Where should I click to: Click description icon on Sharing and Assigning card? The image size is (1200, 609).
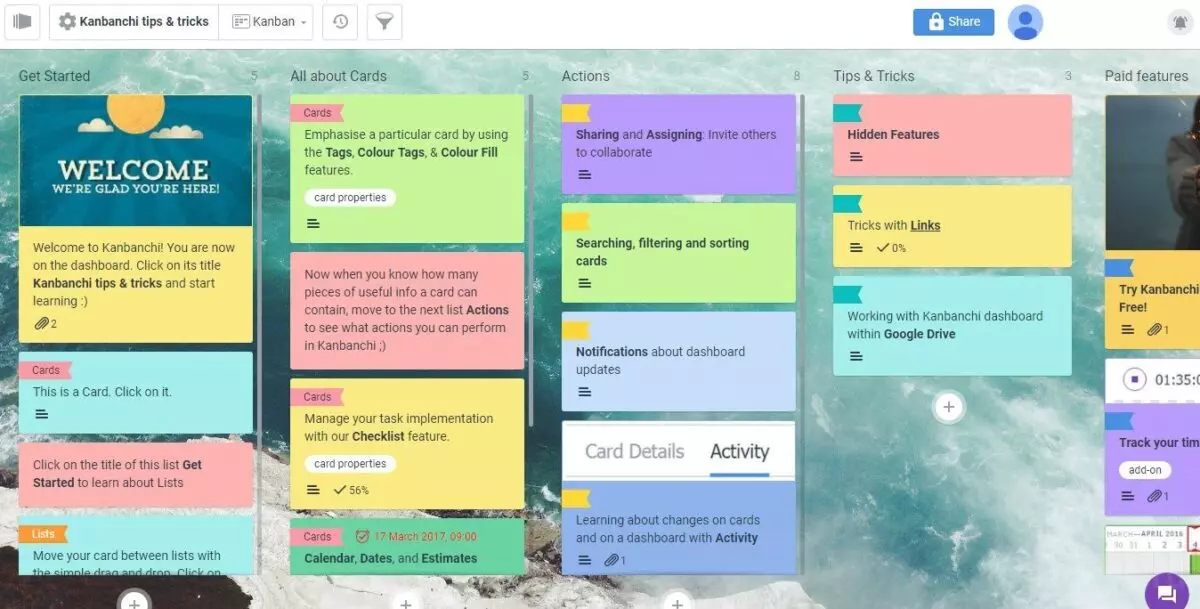[x=585, y=175]
